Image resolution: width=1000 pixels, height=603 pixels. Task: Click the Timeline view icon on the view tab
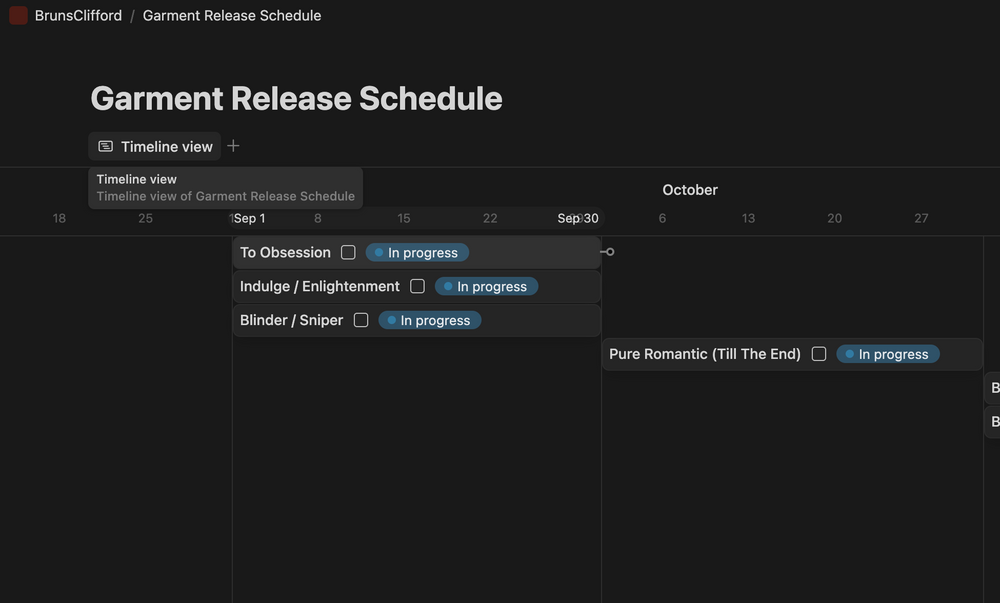click(105, 146)
